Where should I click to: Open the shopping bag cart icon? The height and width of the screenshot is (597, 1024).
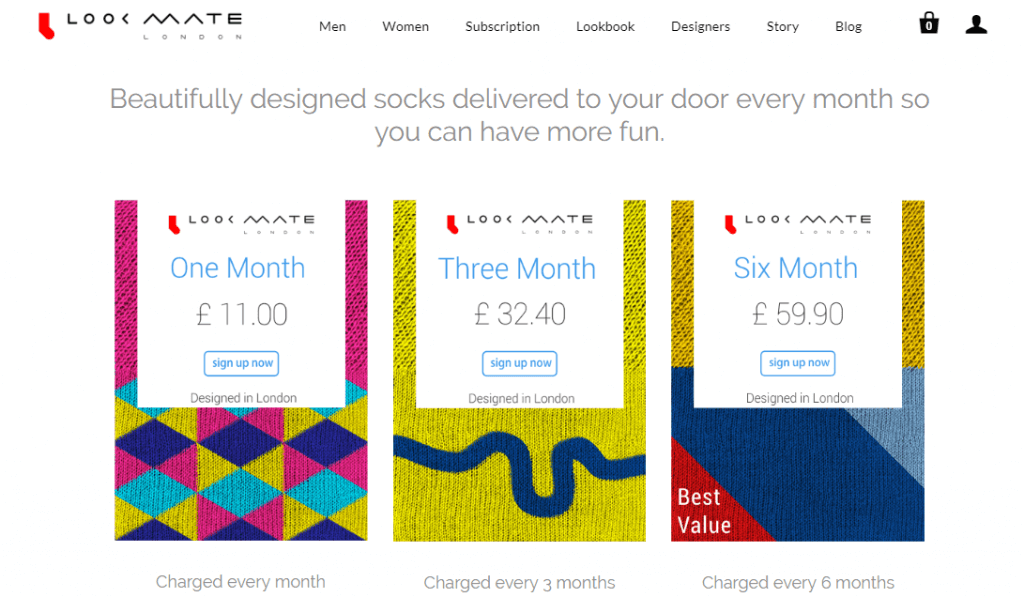coord(929,23)
